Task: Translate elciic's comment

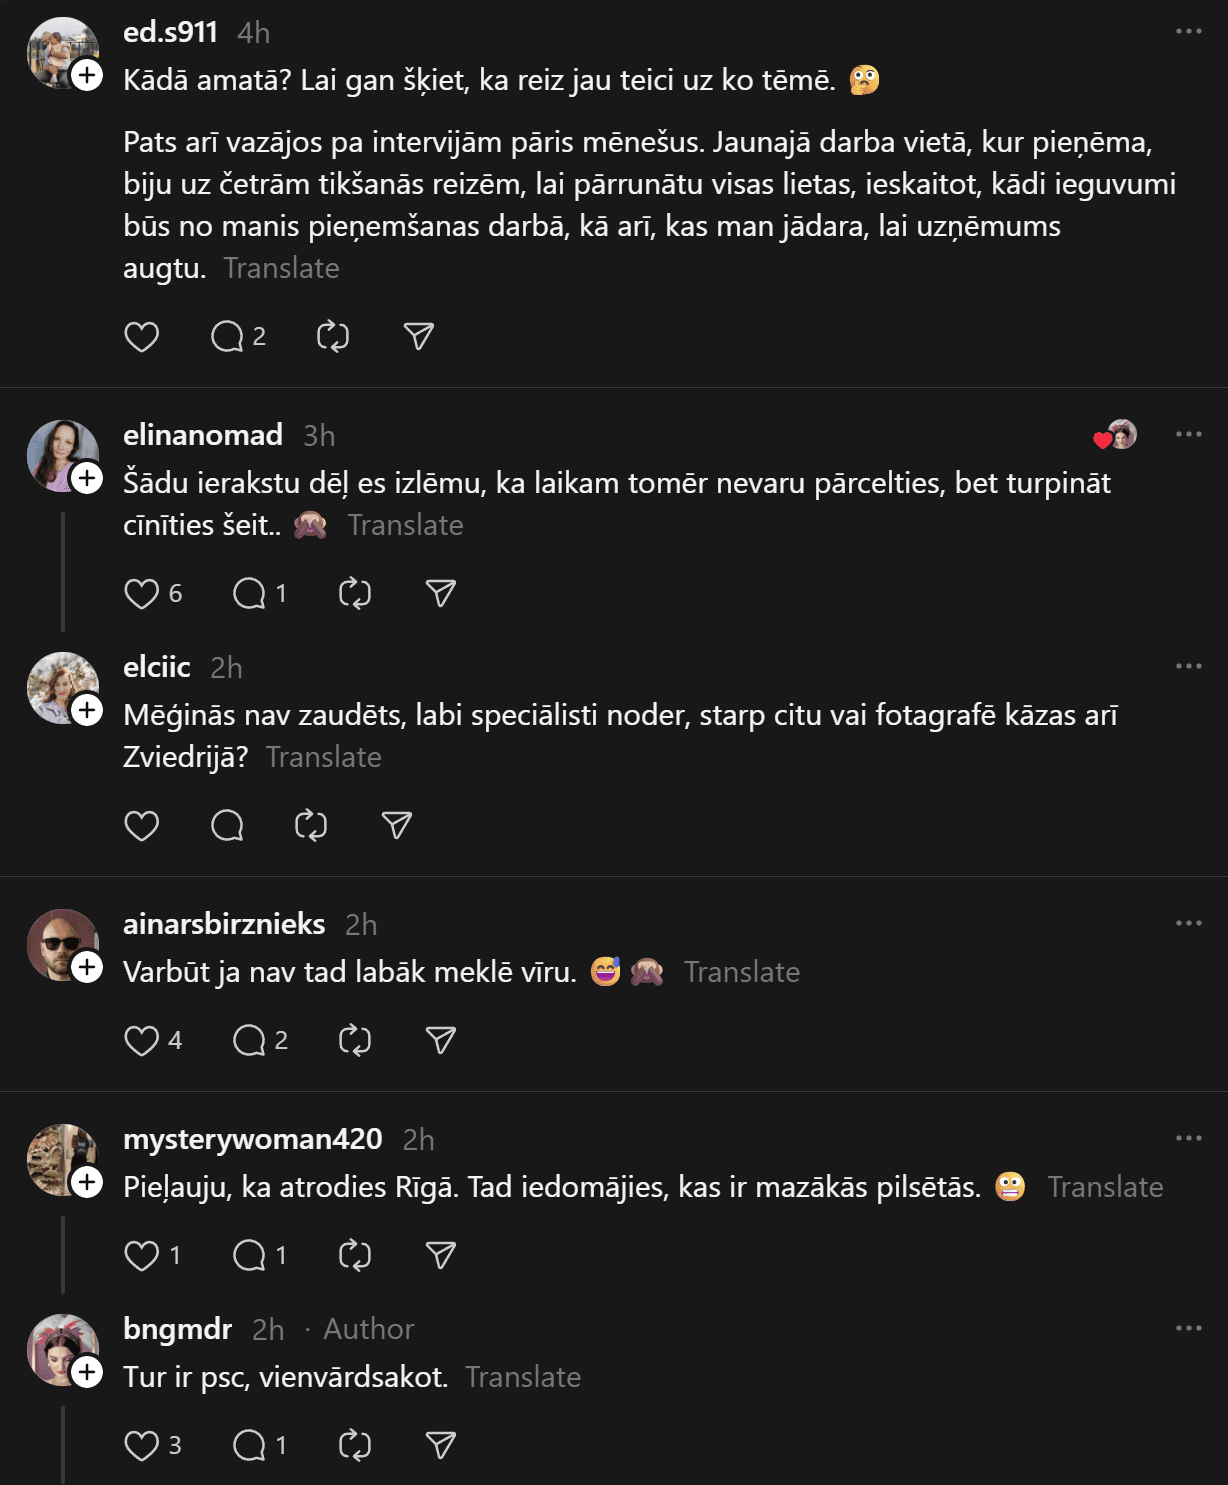Action: click(x=323, y=757)
